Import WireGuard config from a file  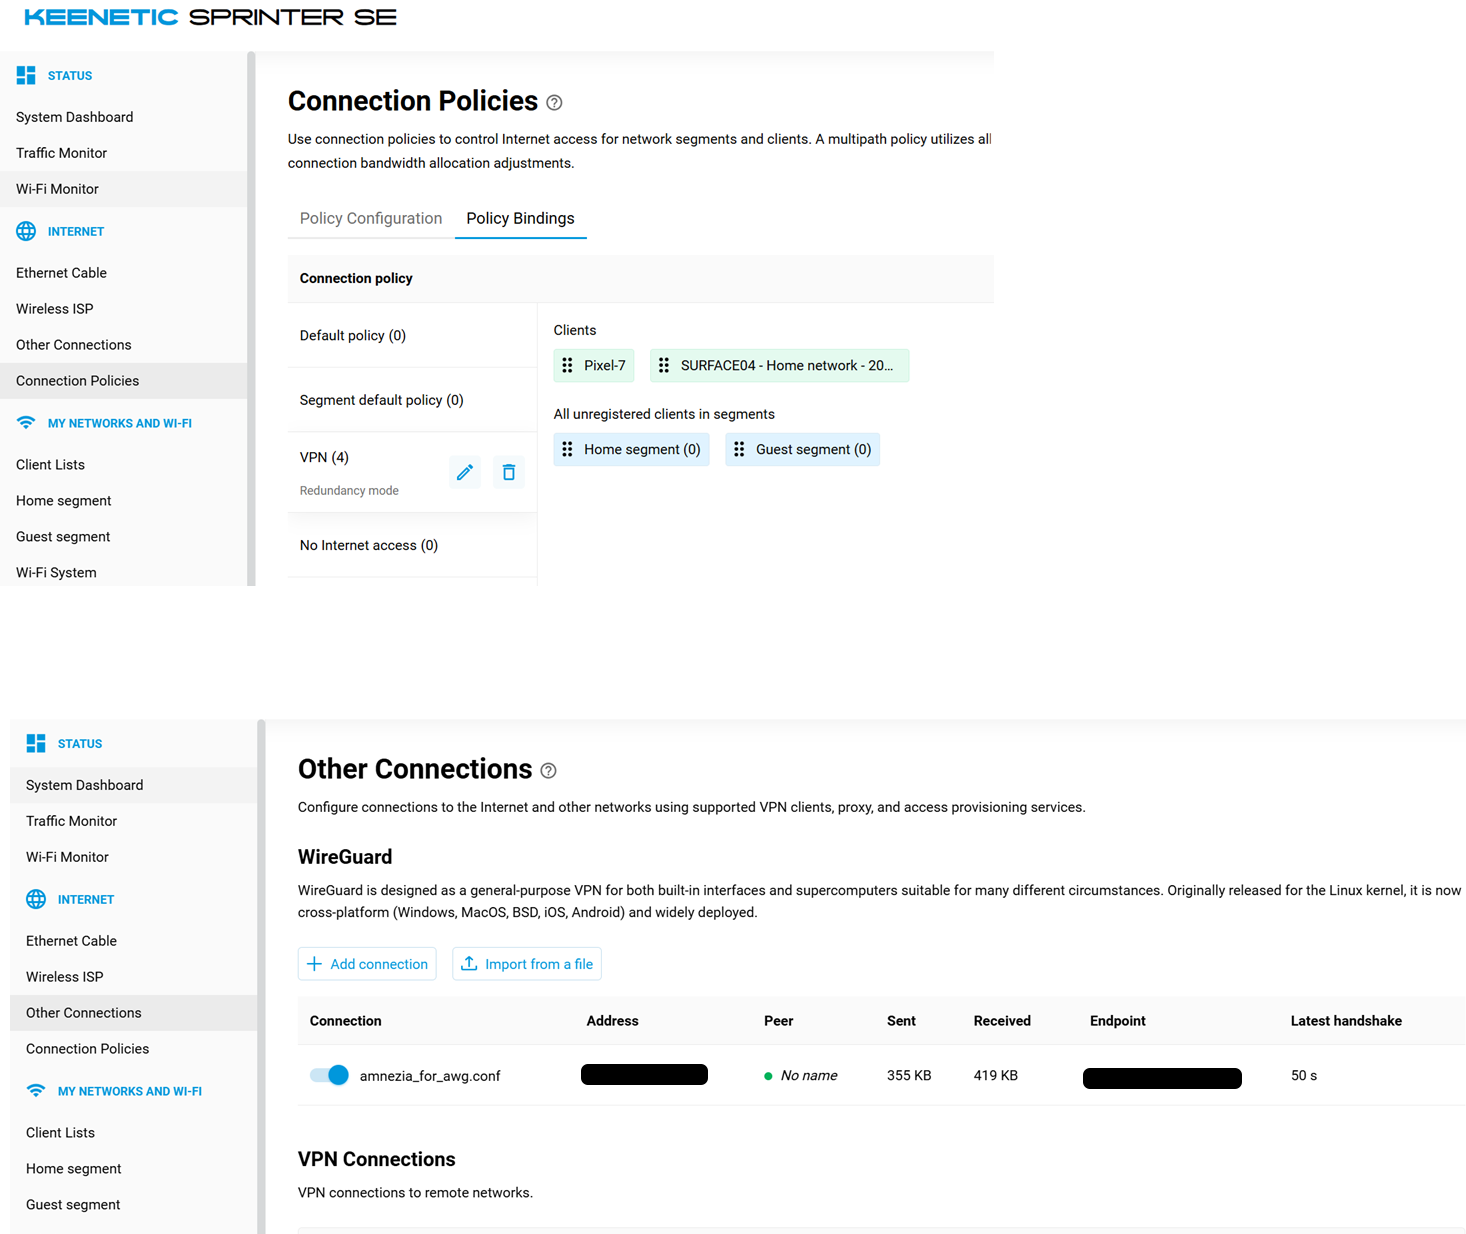[x=527, y=964]
